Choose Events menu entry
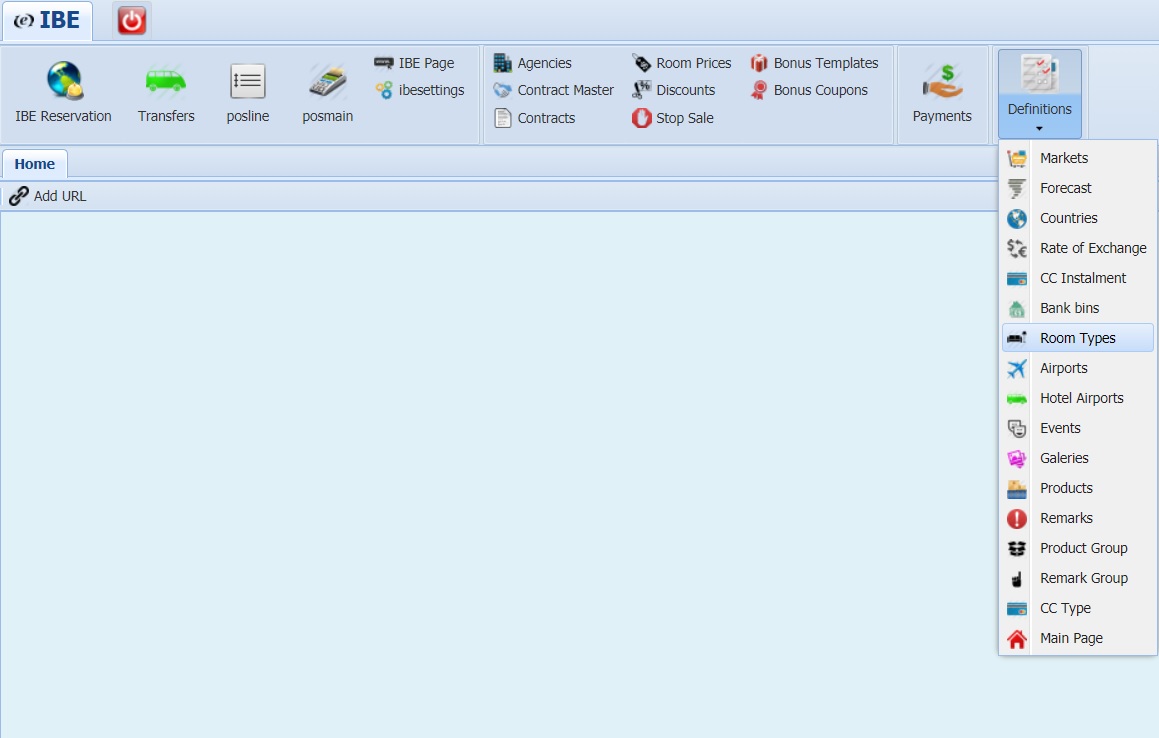The height and width of the screenshot is (738, 1159). click(1078, 428)
